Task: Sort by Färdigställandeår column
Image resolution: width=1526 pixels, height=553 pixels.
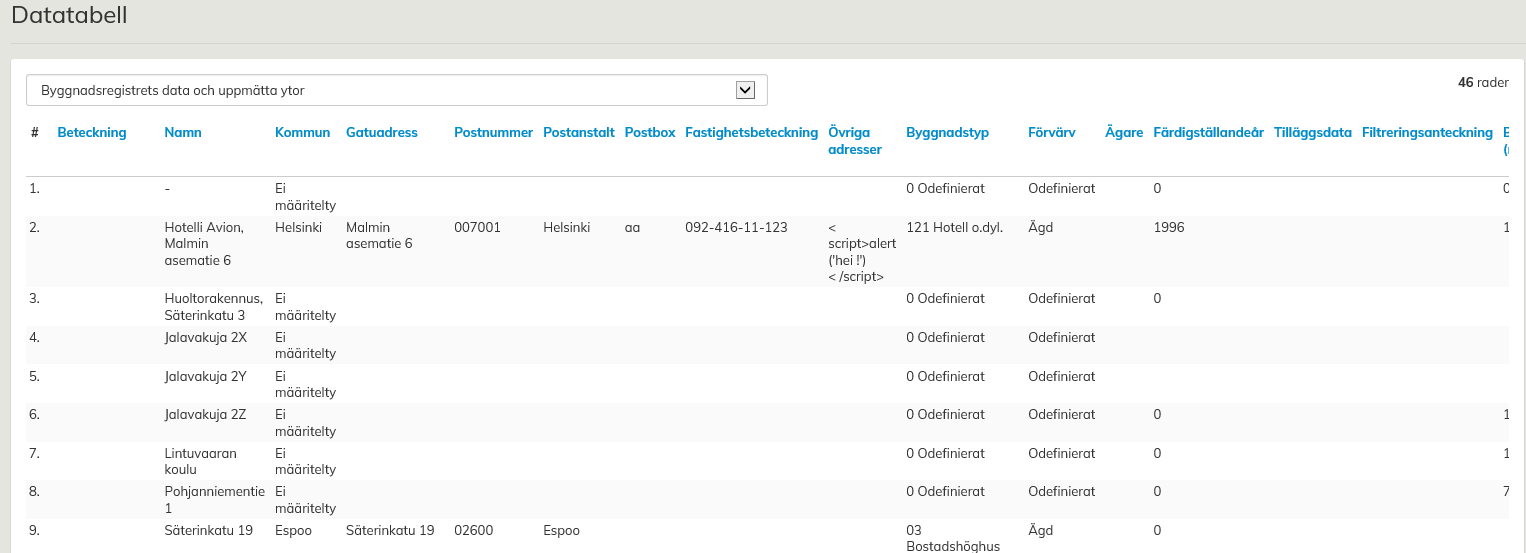Action: click(x=1208, y=133)
